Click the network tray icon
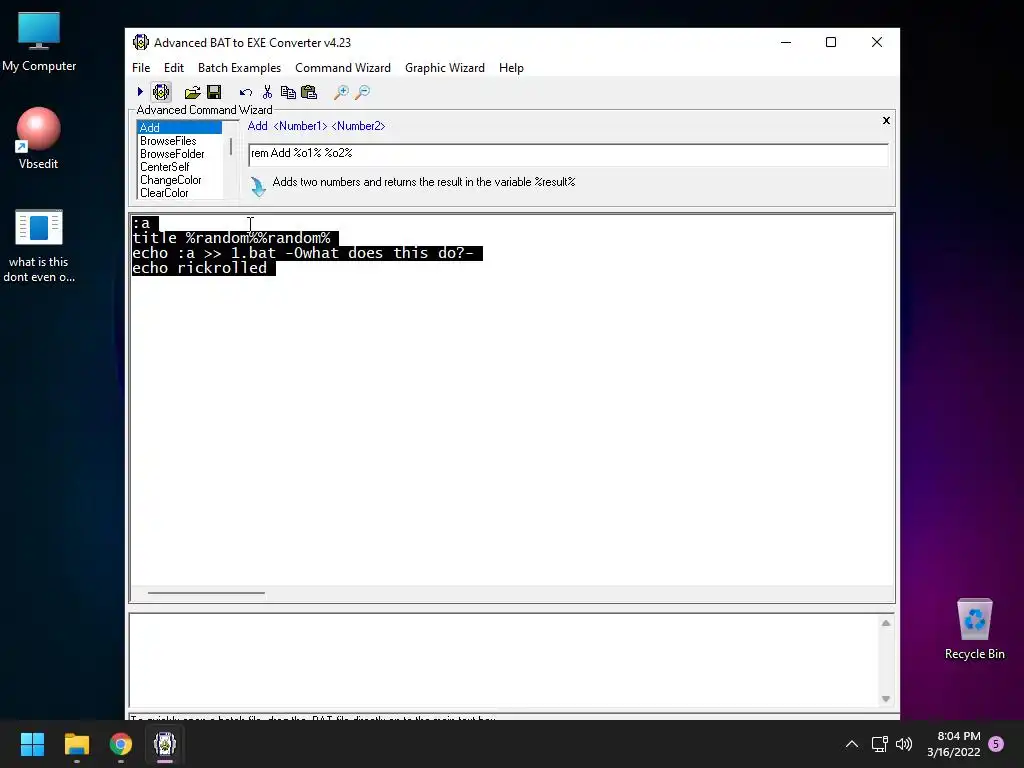The image size is (1024, 768). (880, 744)
